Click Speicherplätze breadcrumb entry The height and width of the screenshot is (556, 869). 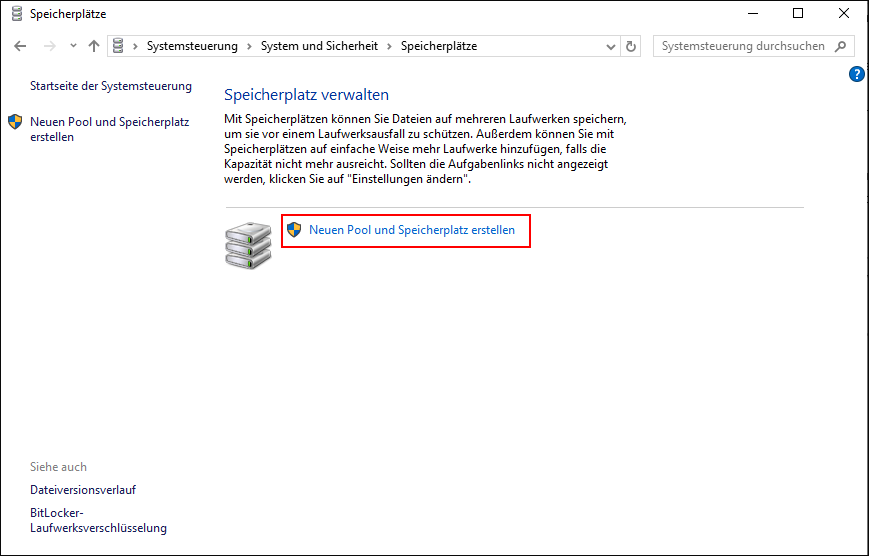pos(439,46)
